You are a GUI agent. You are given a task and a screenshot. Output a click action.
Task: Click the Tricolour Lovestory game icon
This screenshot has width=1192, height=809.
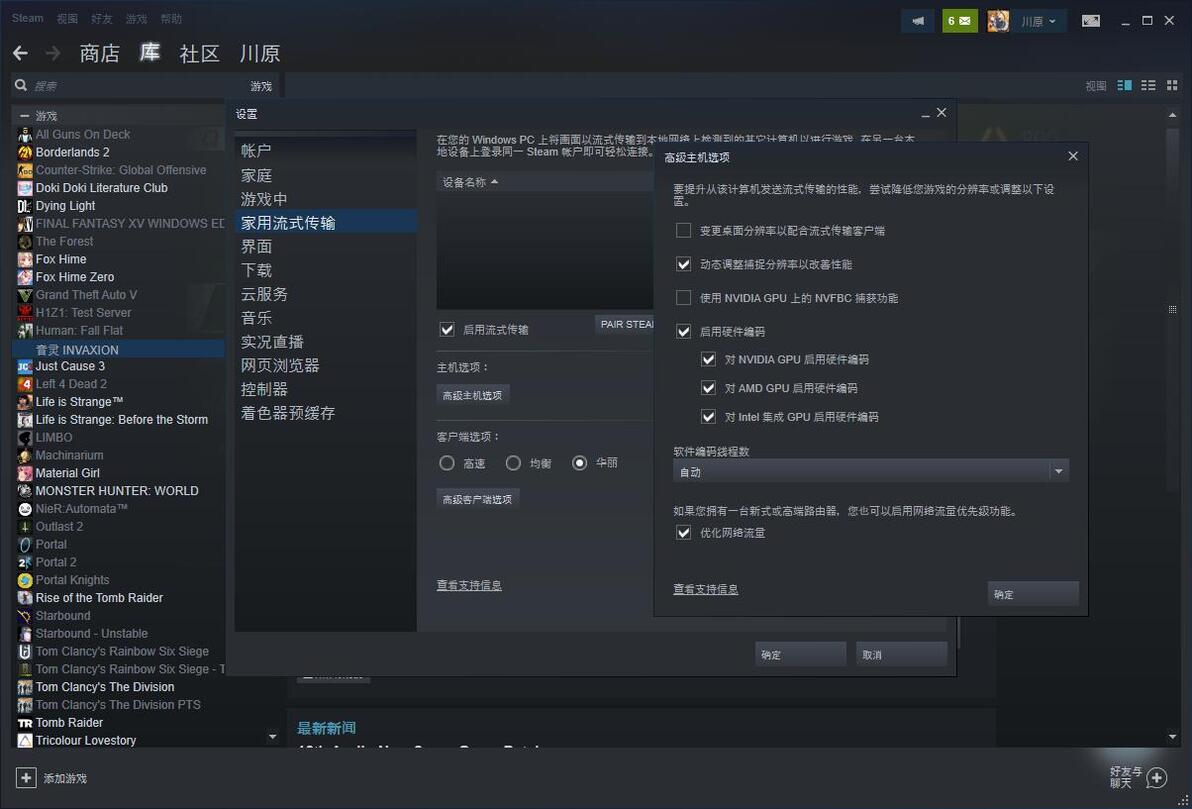25,741
